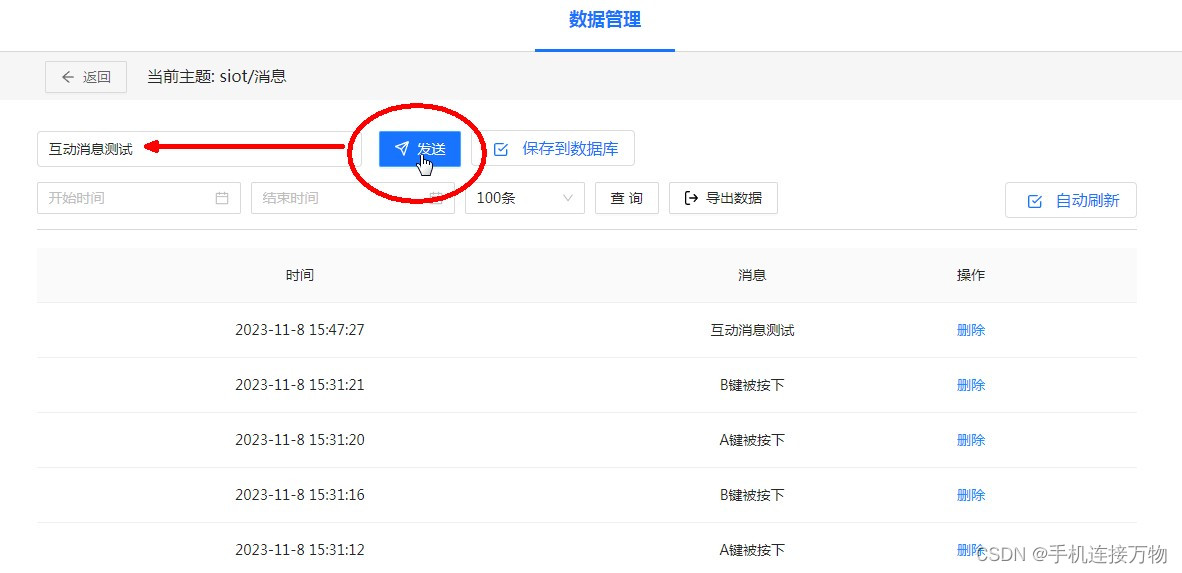Delete the 15:47:27 互动消息测试 row
Screen dimensions: 1182x573
(971, 330)
